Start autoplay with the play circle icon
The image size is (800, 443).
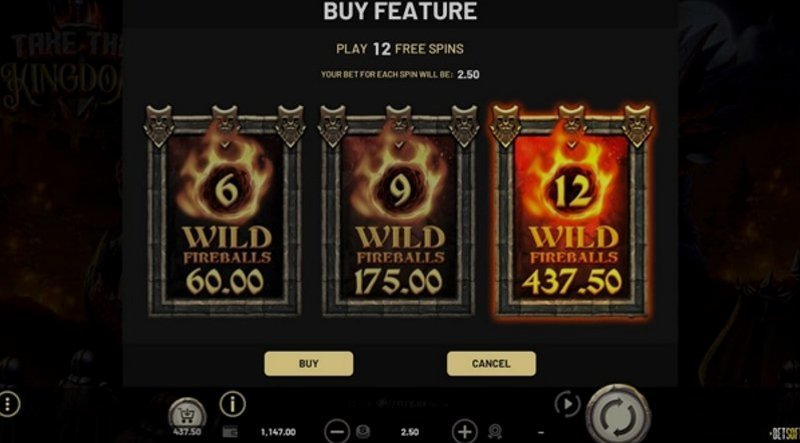[x=567, y=405]
